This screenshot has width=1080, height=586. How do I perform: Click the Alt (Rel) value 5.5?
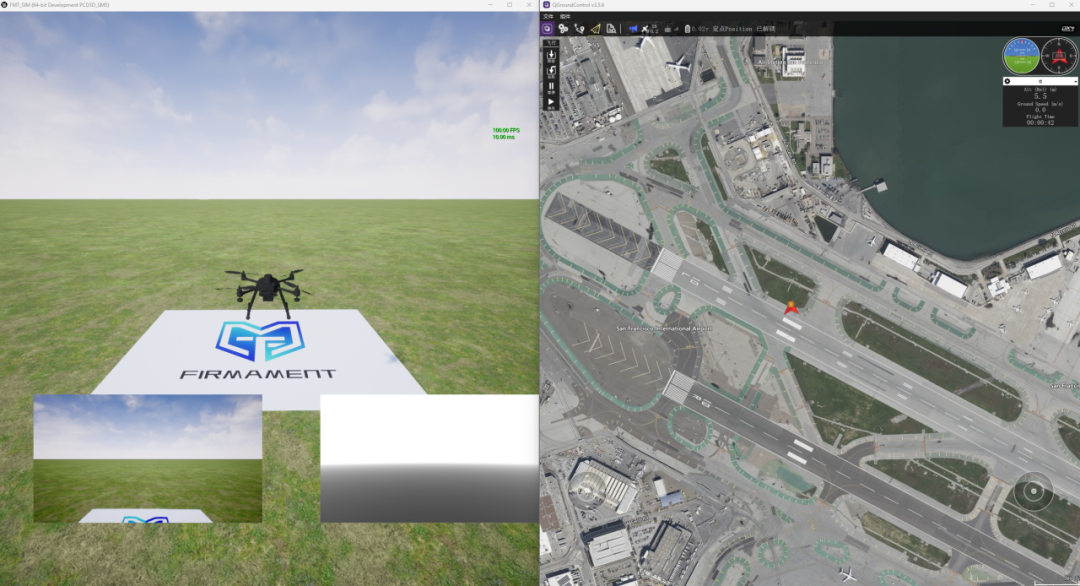point(1040,96)
